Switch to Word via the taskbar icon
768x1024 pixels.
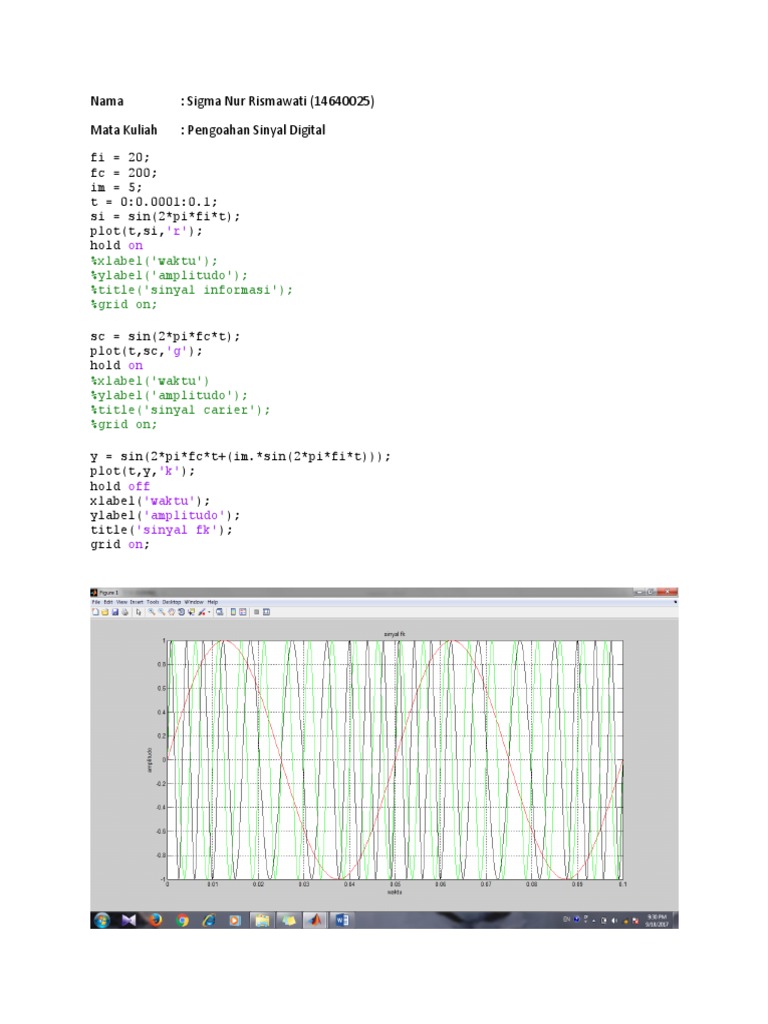pyautogui.click(x=341, y=920)
